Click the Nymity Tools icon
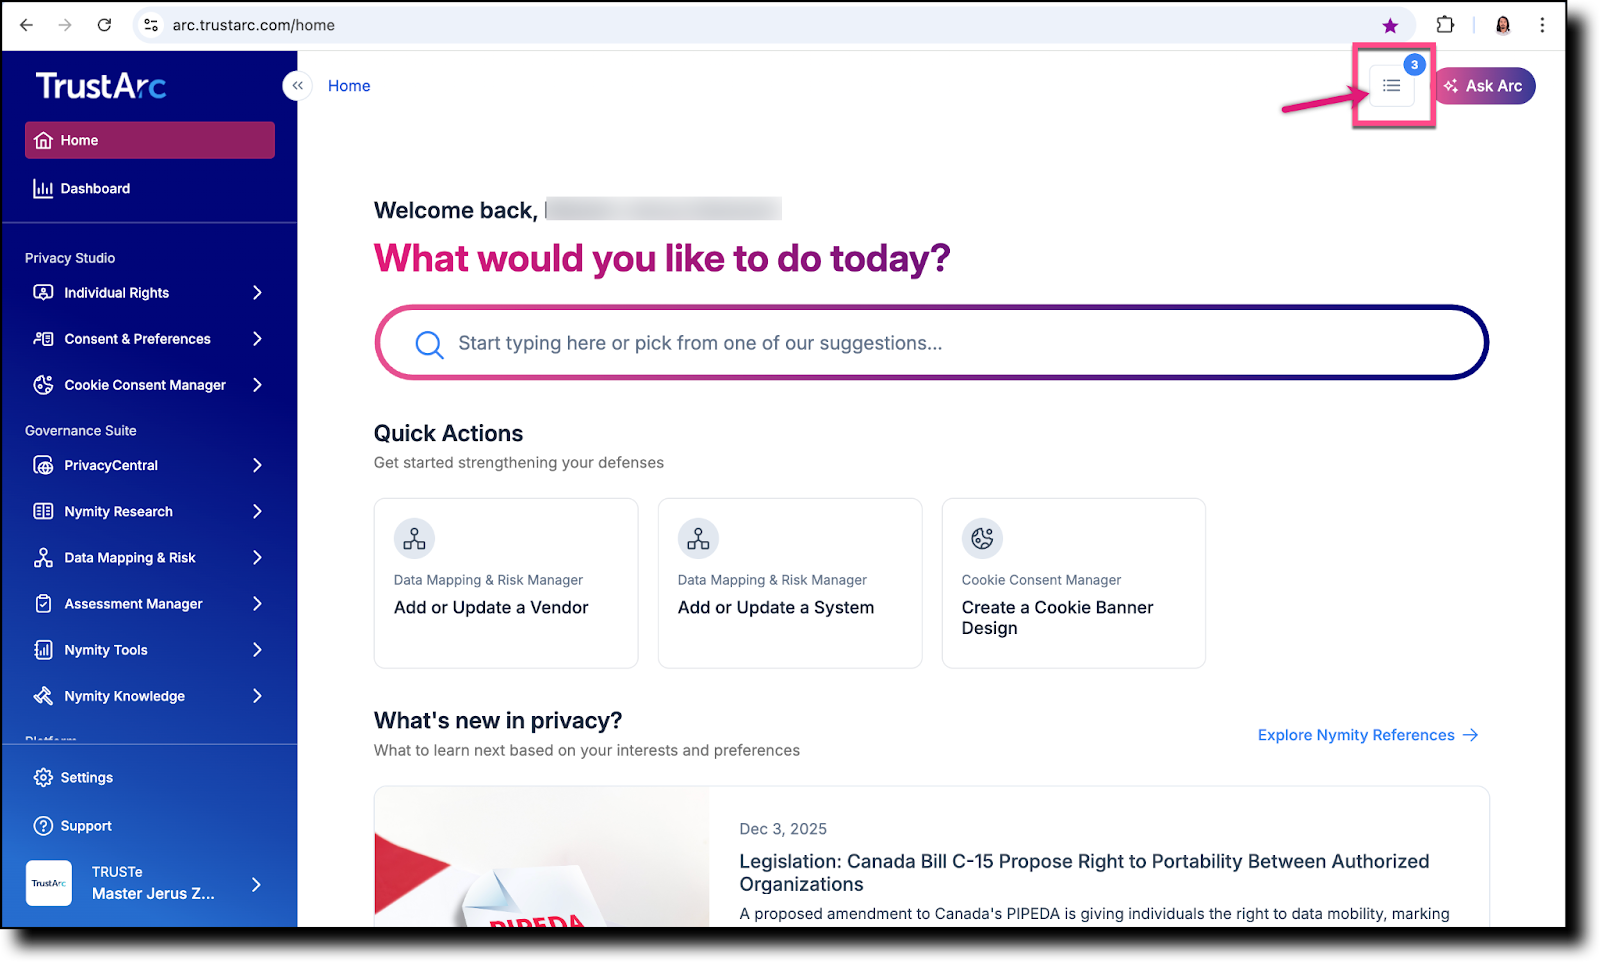 tap(43, 650)
